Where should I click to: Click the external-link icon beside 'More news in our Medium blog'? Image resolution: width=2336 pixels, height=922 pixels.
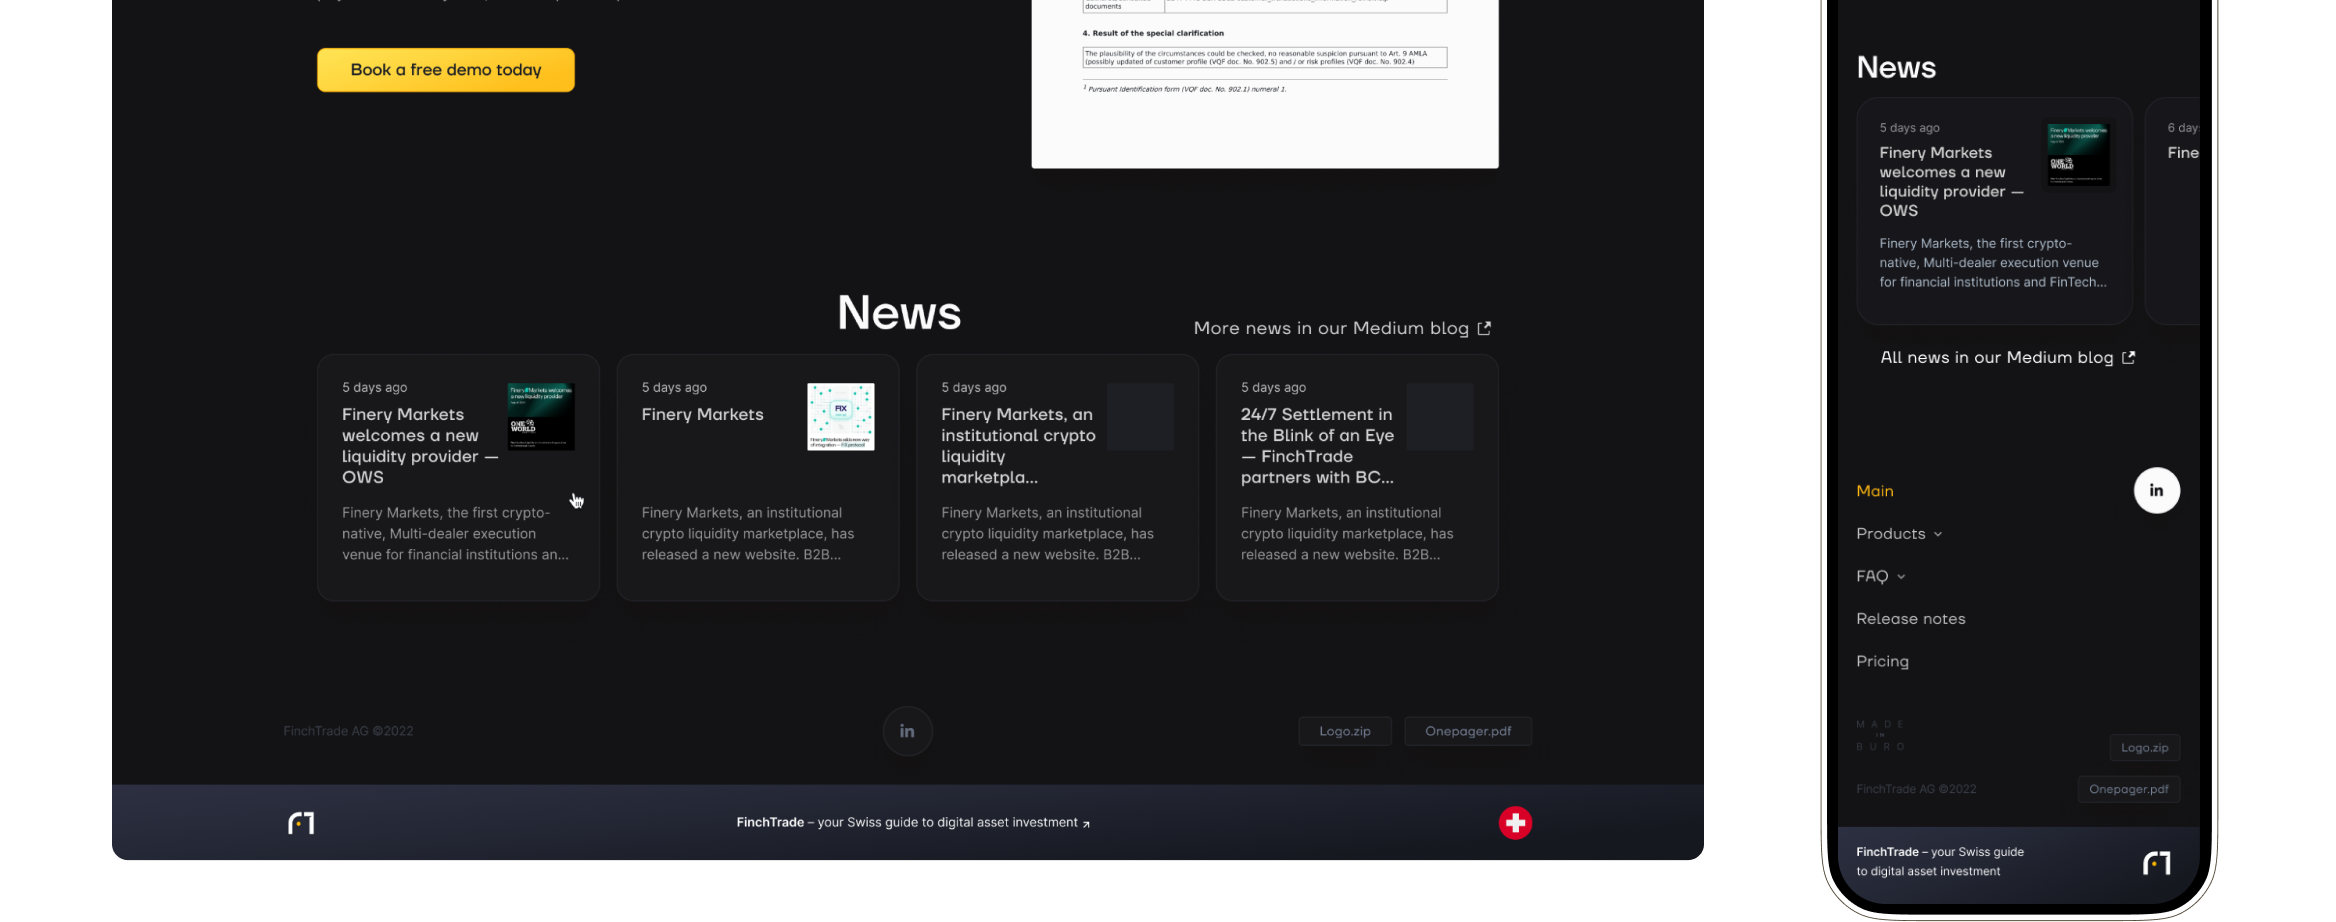point(1484,328)
